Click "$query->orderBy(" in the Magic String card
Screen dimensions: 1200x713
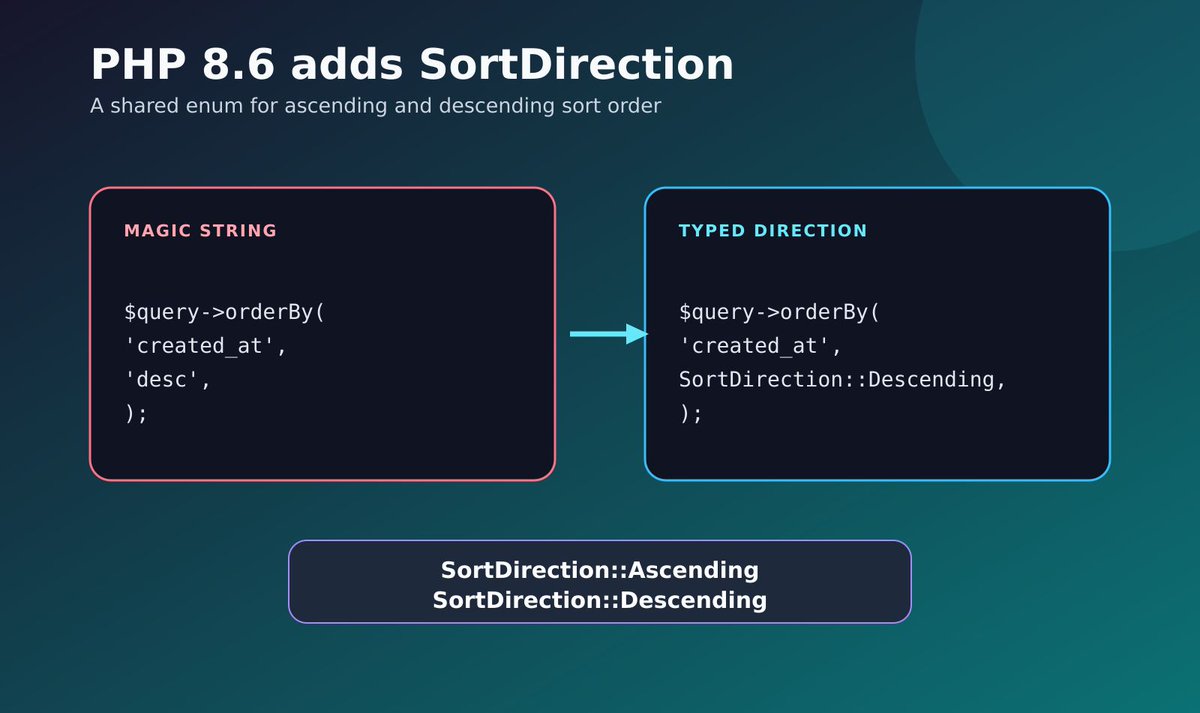[x=225, y=313]
